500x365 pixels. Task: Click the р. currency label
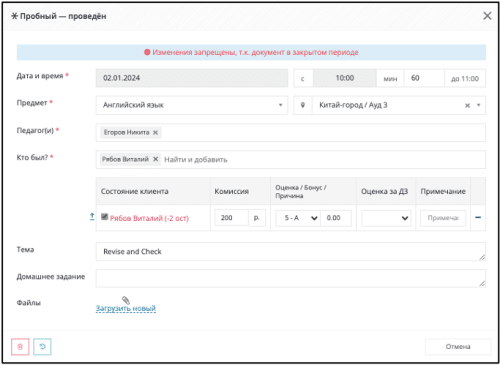257,218
